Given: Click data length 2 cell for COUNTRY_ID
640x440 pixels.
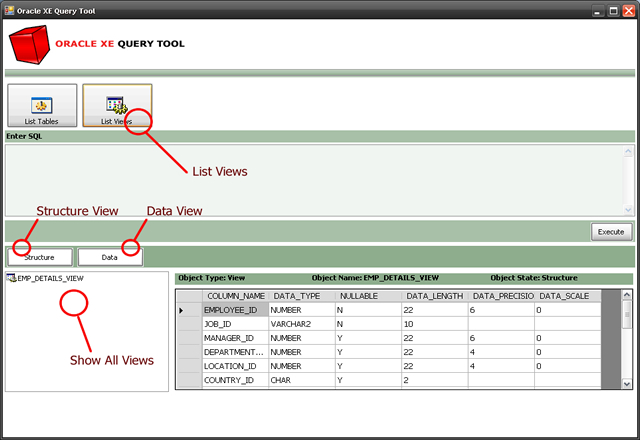Looking at the screenshot, I should 435,380.
